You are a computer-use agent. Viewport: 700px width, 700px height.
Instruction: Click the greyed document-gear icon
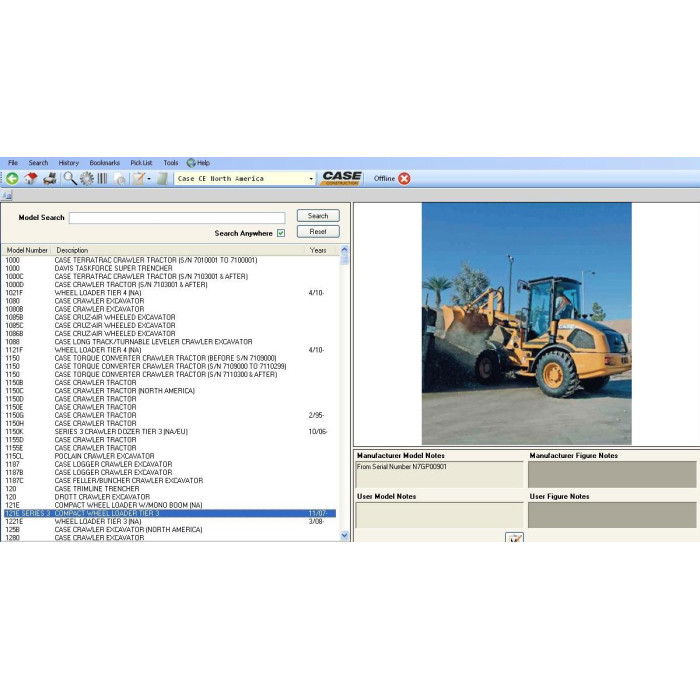pyautogui.click(x=120, y=179)
